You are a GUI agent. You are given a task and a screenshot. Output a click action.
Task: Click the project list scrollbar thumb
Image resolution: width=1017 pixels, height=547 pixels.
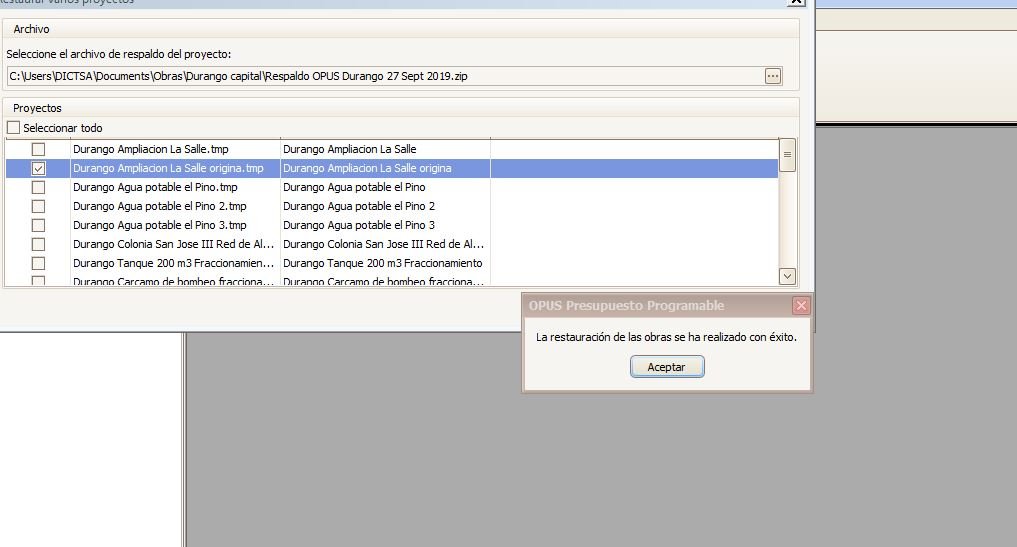787,156
